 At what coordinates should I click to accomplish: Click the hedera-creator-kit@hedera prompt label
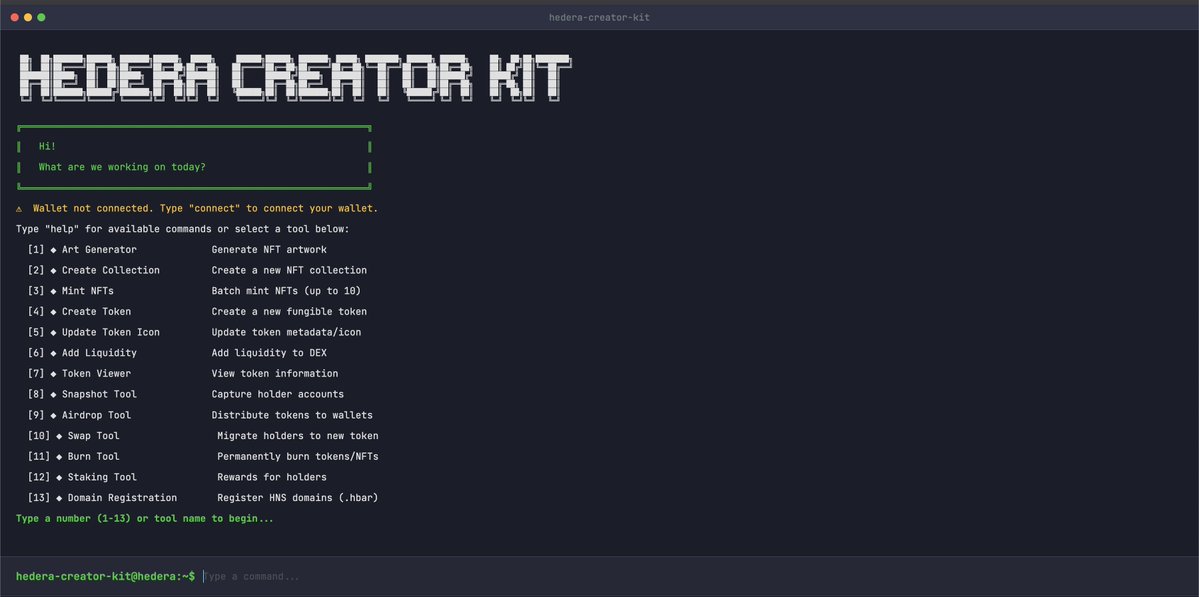pyautogui.click(x=106, y=576)
